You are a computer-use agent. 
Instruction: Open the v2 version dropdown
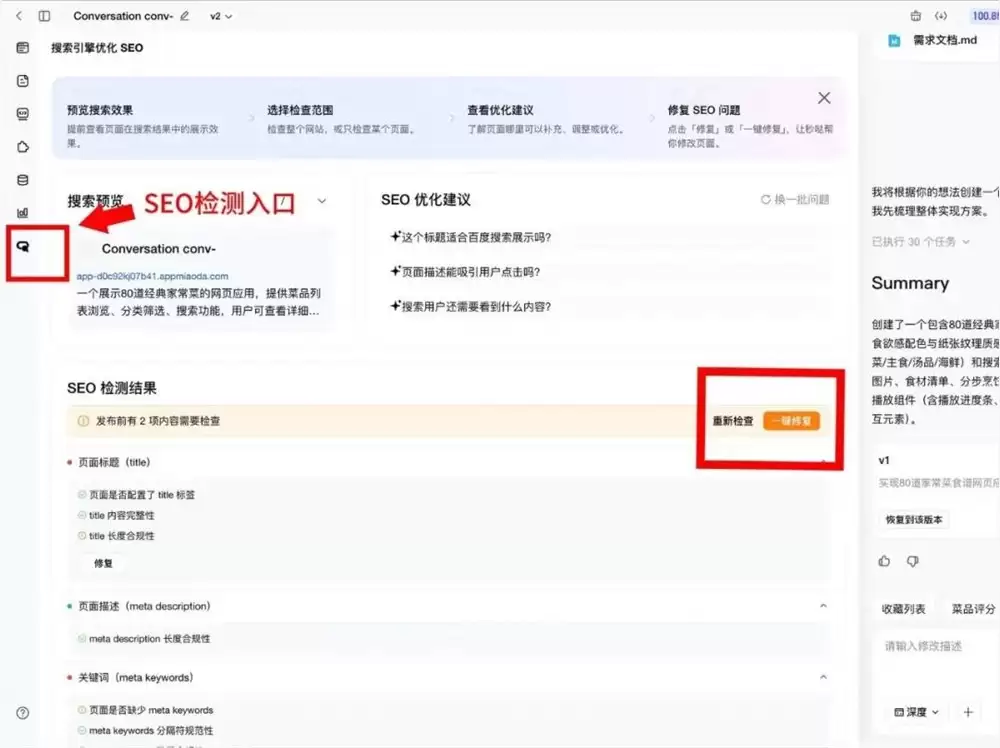pyautogui.click(x=221, y=16)
